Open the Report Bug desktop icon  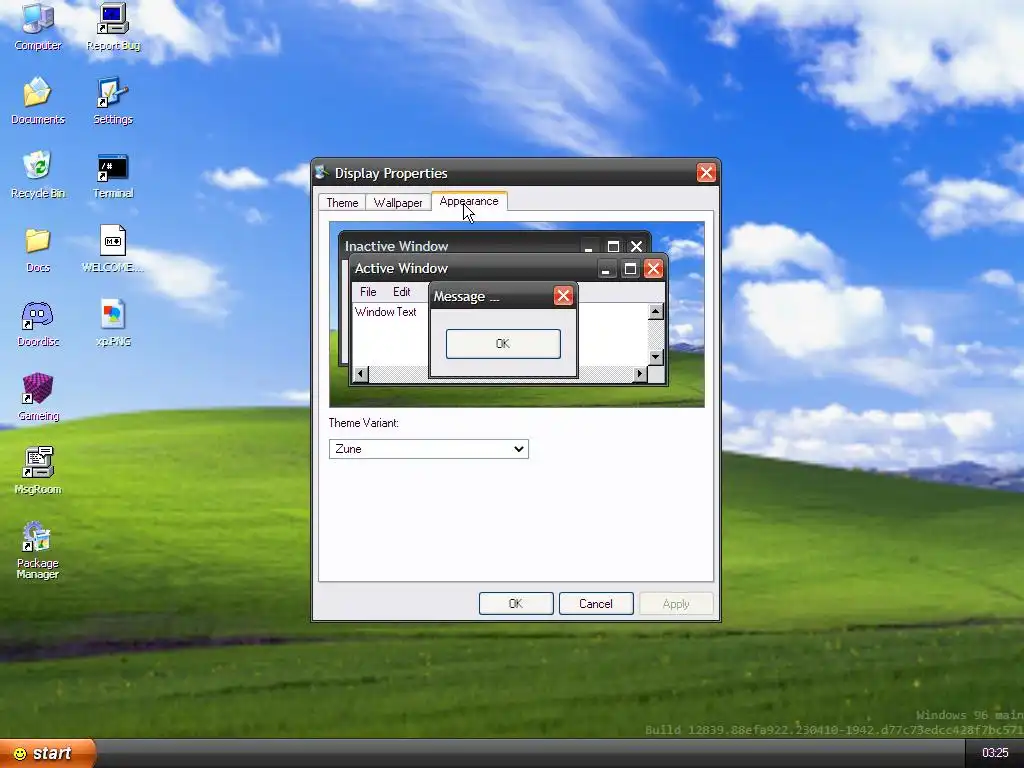[x=113, y=26]
